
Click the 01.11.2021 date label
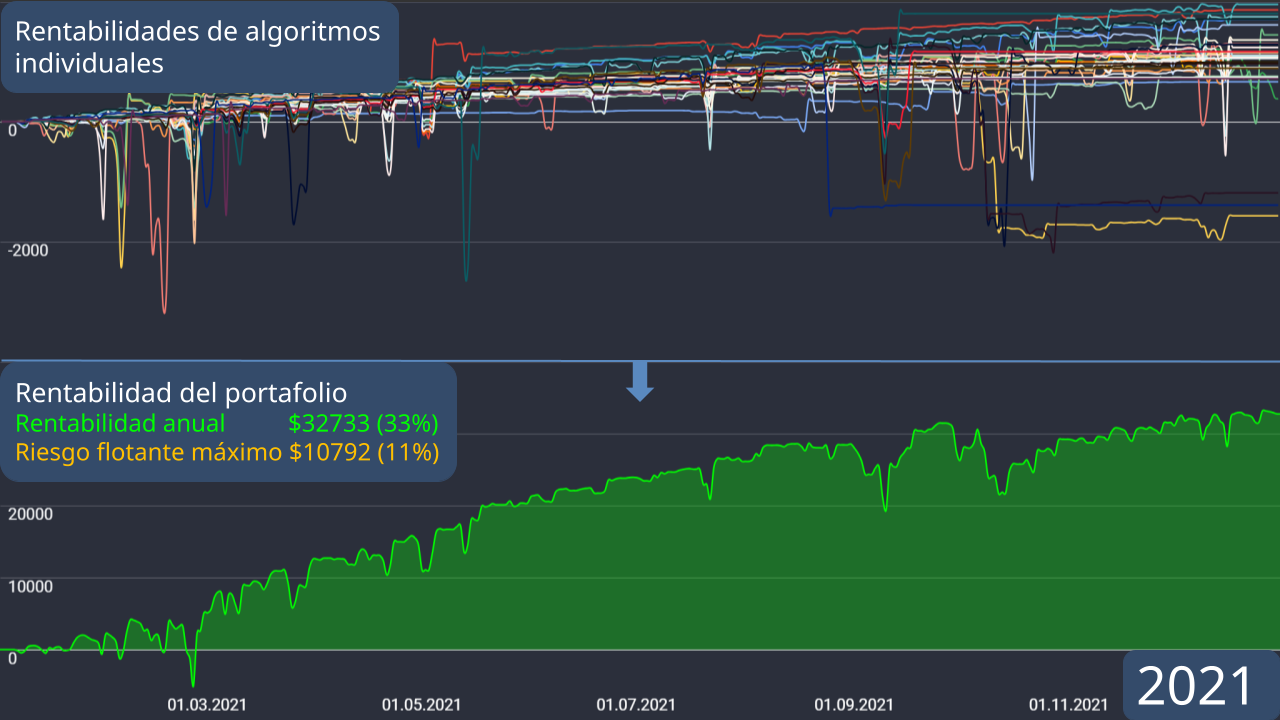pos(1068,704)
